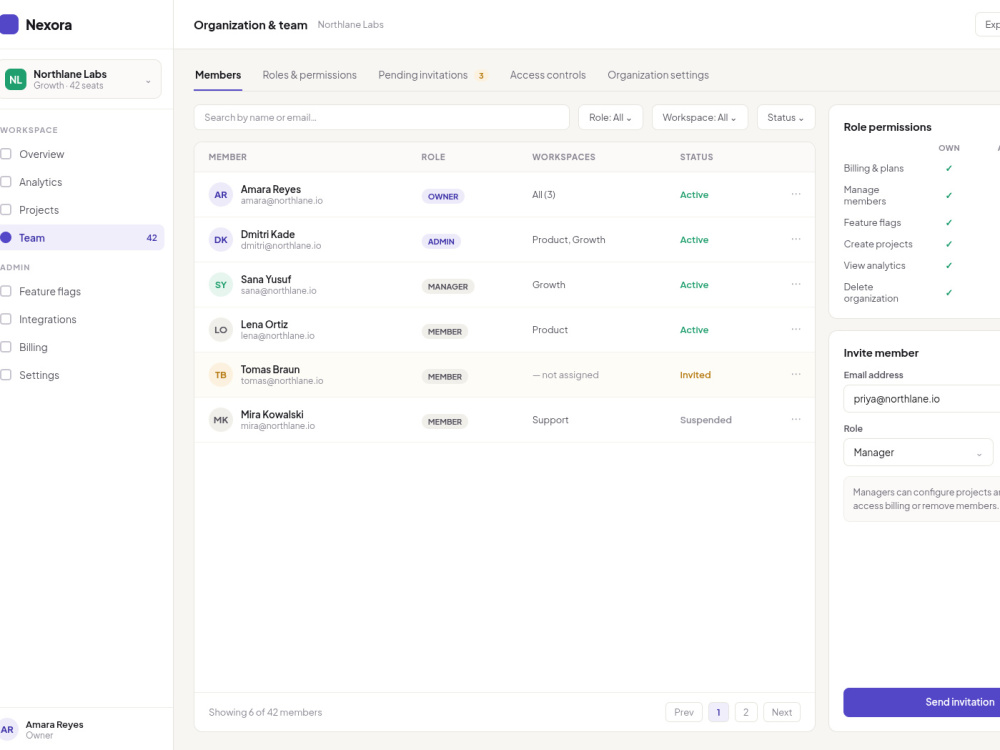Open Integrations admin page
Screen dimensions: 1000x750
pos(47,320)
